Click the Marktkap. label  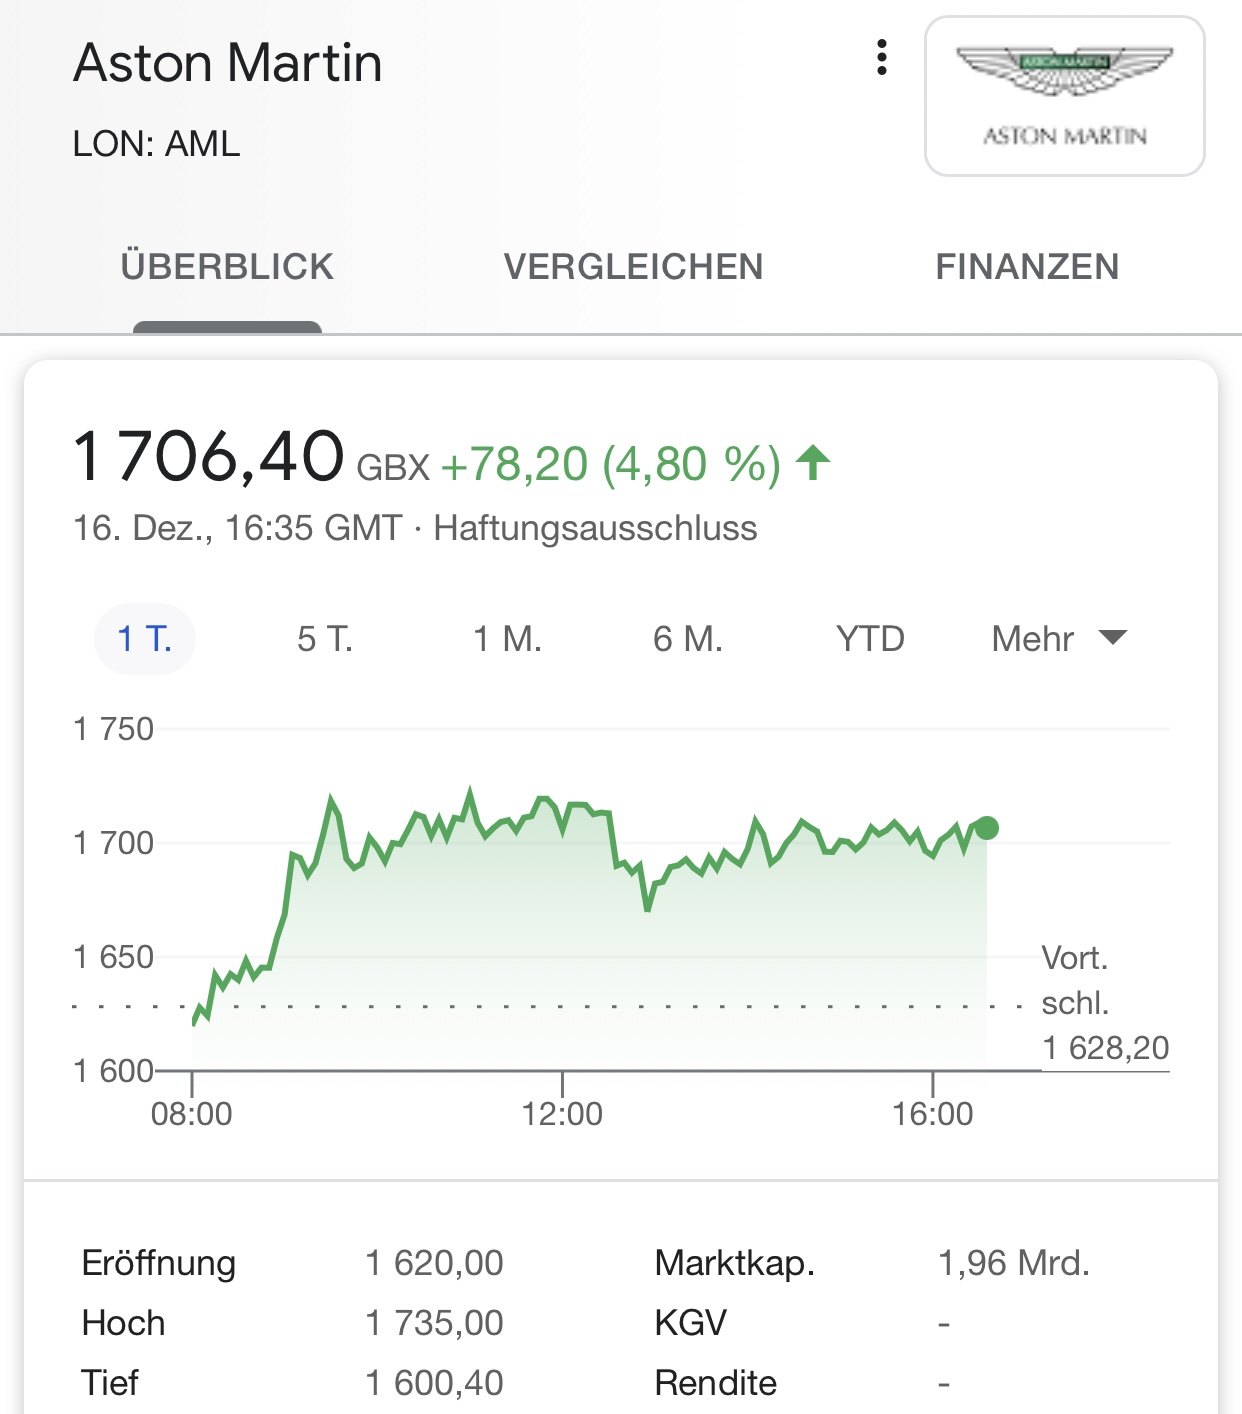734,1263
